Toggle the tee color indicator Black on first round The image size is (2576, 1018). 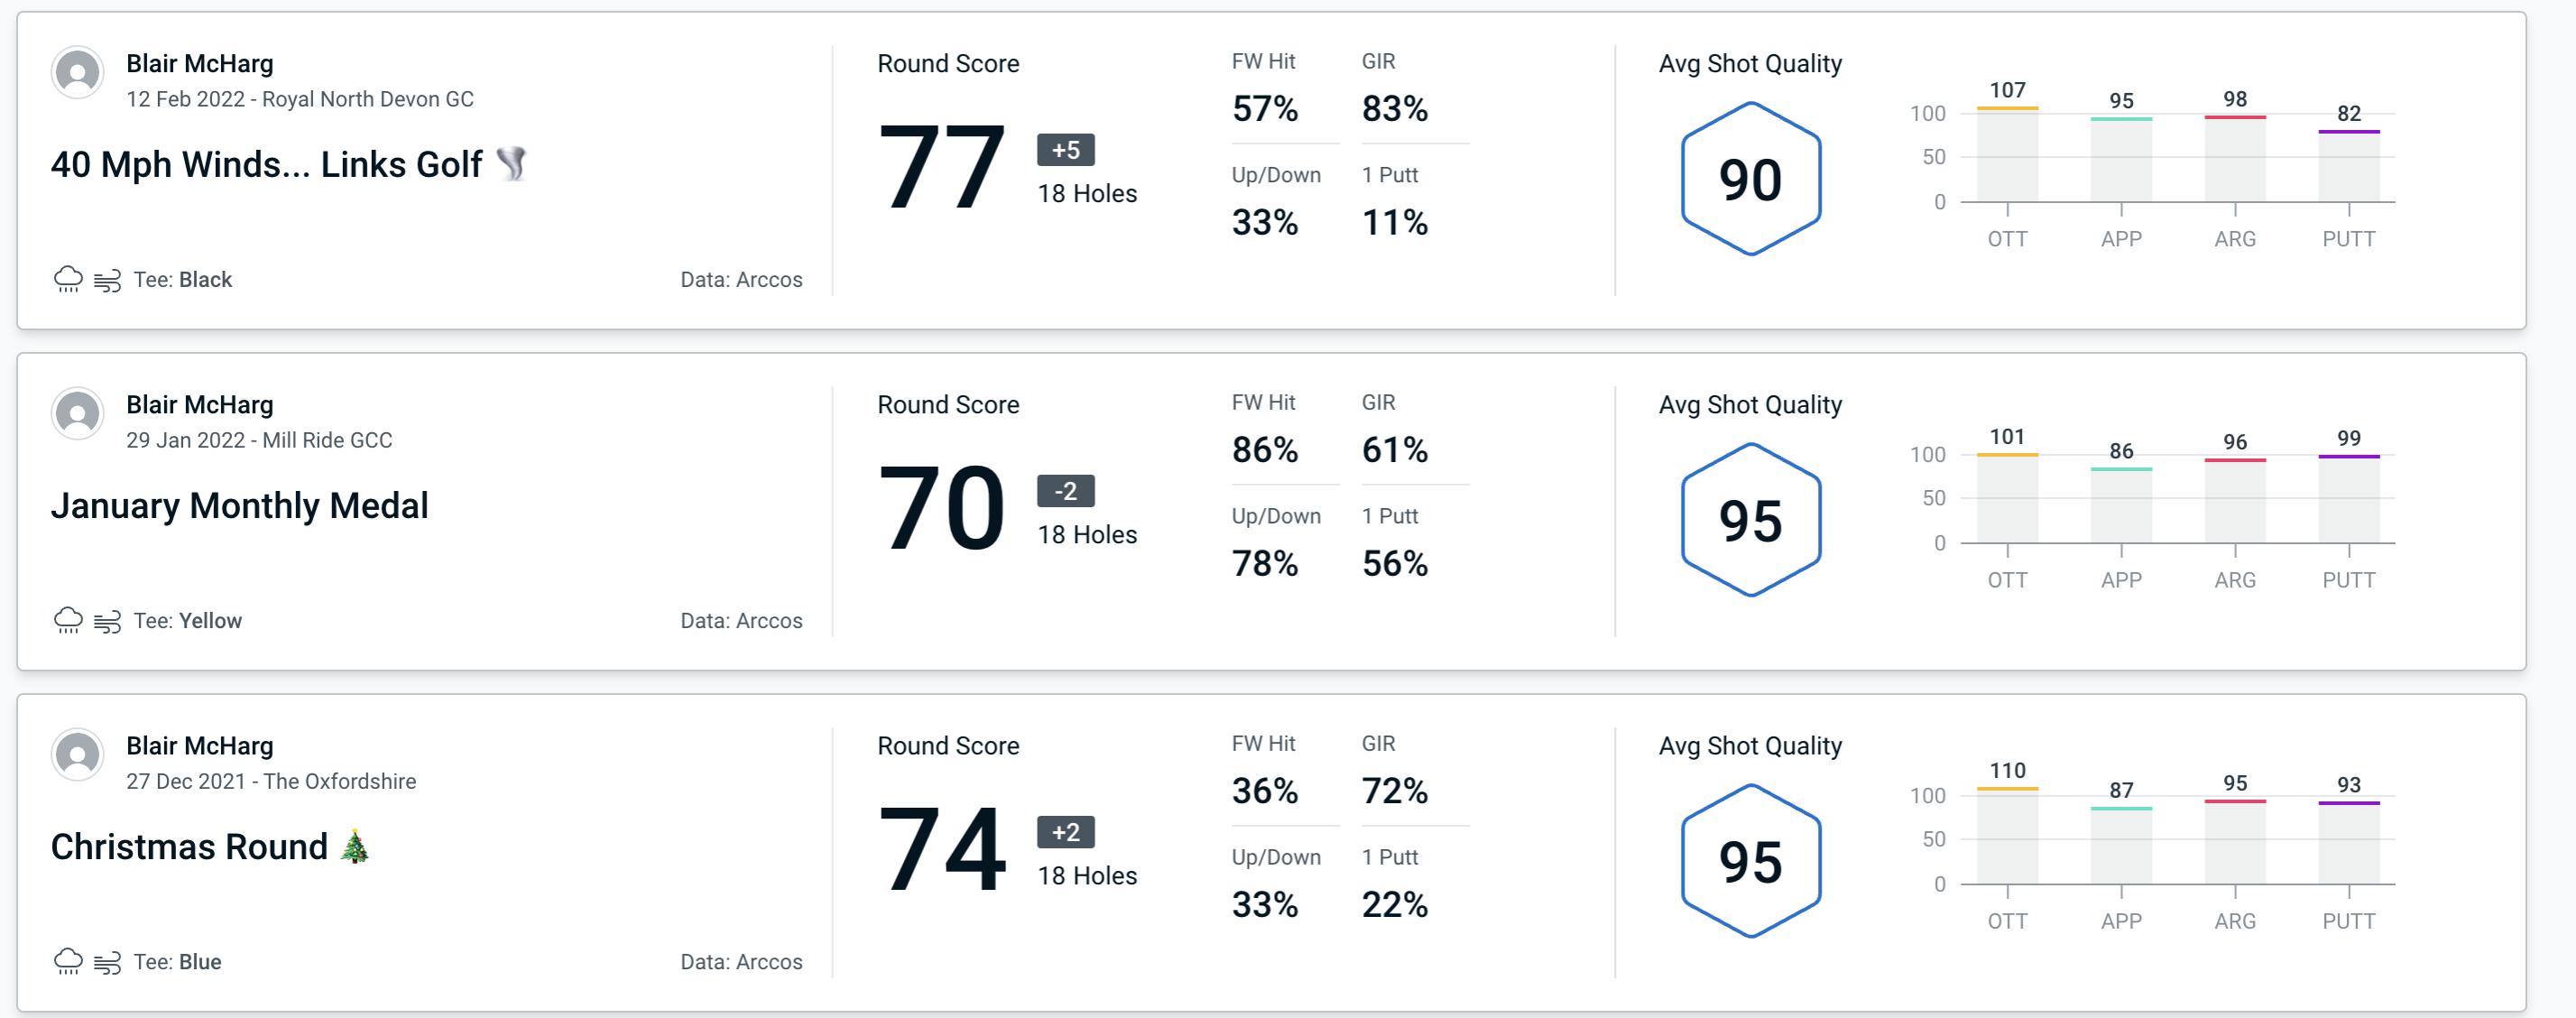pos(214,277)
